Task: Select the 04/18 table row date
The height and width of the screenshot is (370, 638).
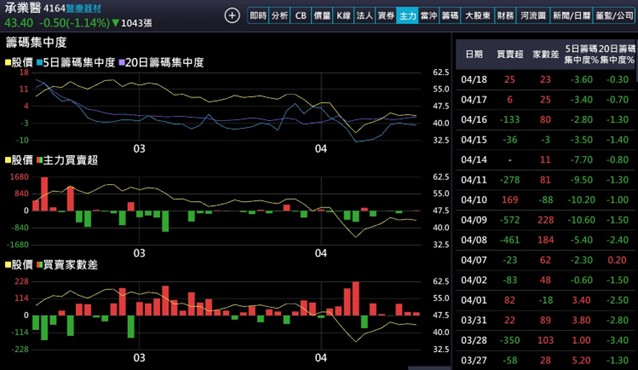Action: tap(474, 79)
